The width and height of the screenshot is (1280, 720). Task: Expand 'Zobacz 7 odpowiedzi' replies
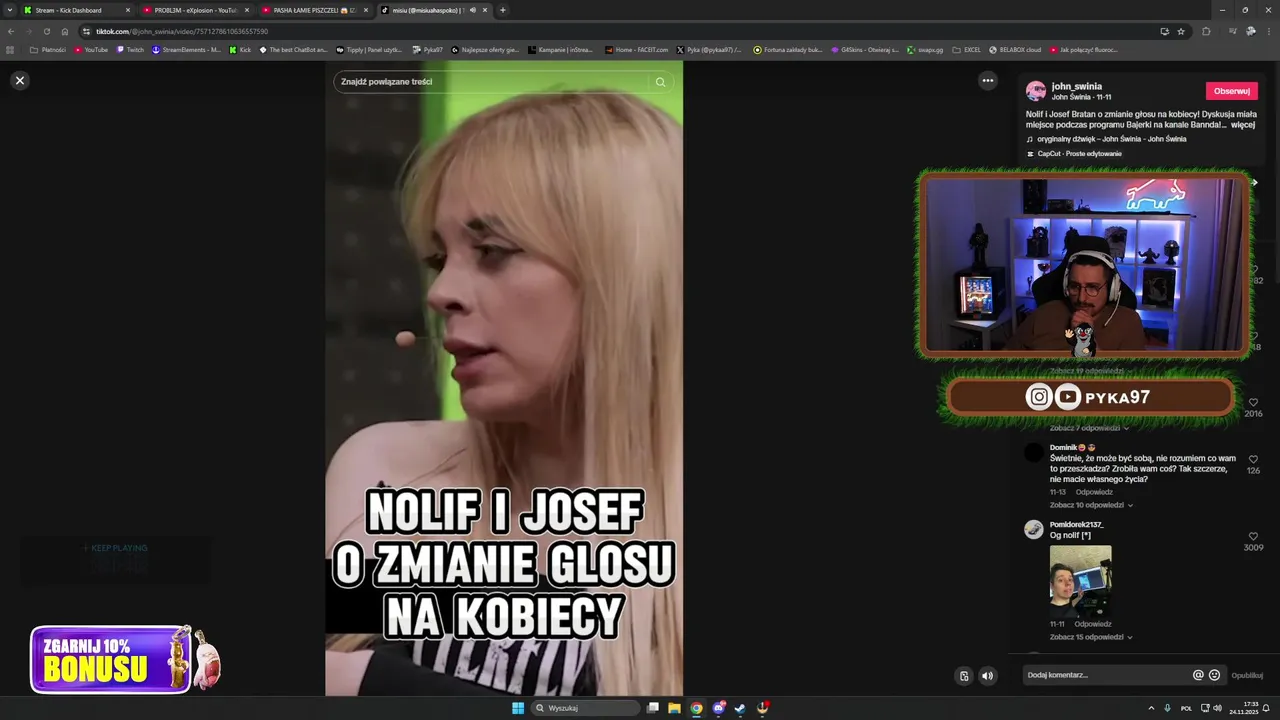click(x=1089, y=428)
